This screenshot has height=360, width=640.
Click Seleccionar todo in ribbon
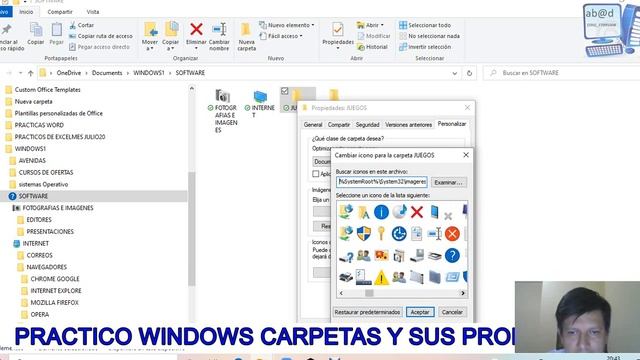point(425,25)
